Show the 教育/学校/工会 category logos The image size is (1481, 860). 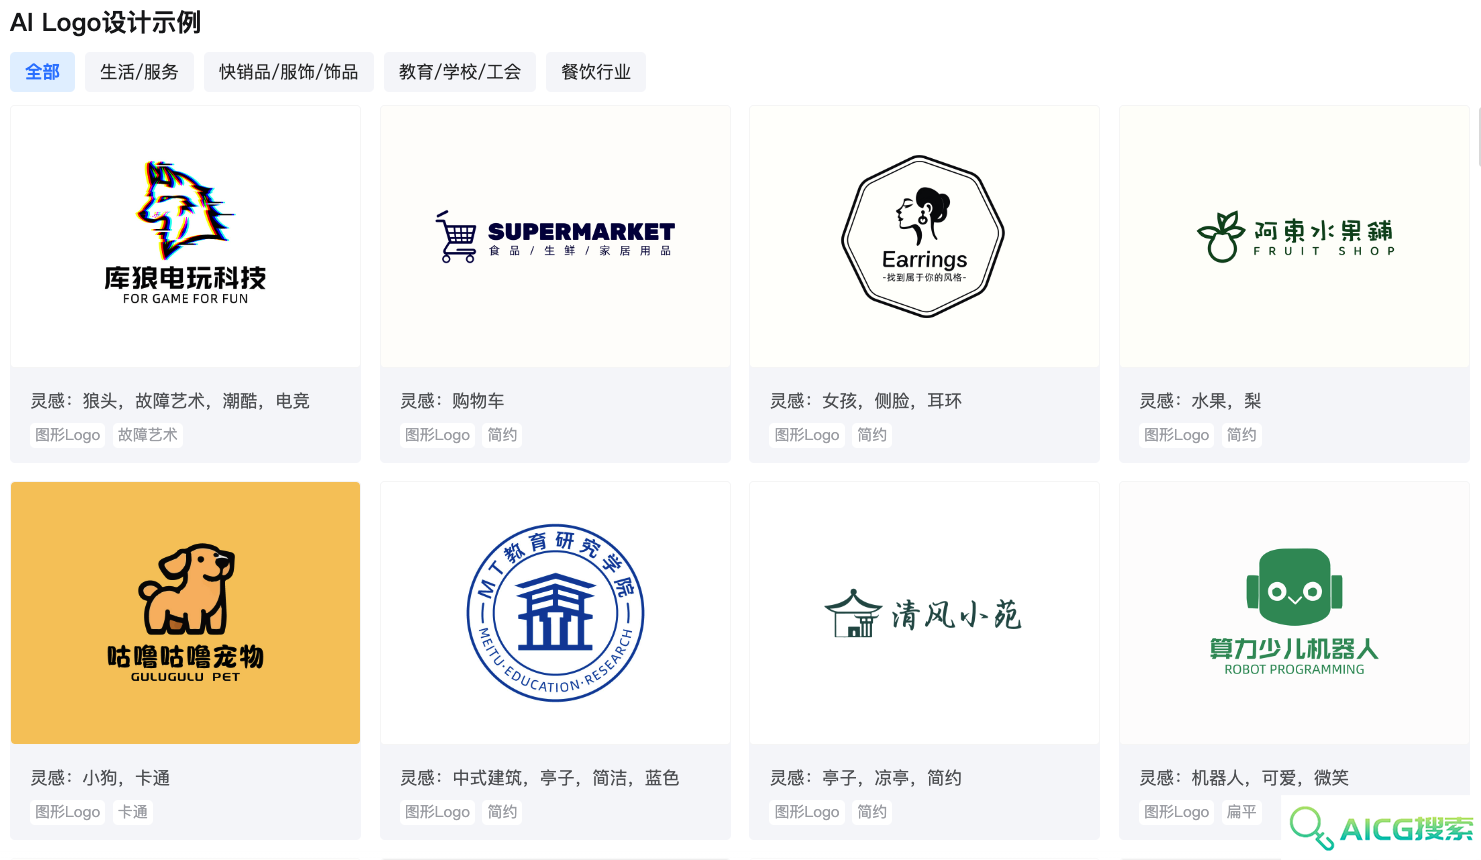[x=460, y=72]
